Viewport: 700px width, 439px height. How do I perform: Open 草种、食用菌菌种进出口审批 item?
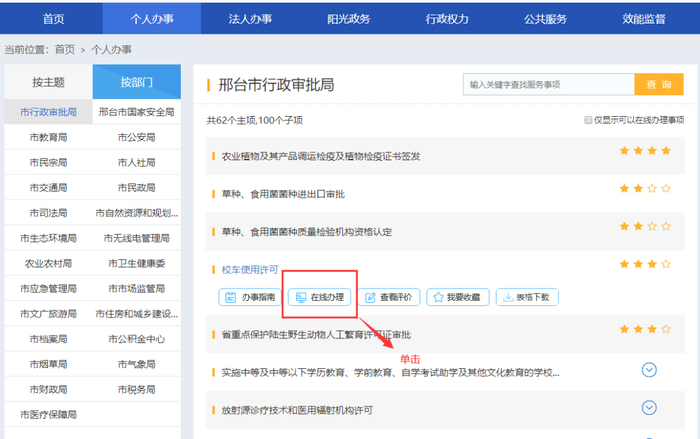[283, 194]
